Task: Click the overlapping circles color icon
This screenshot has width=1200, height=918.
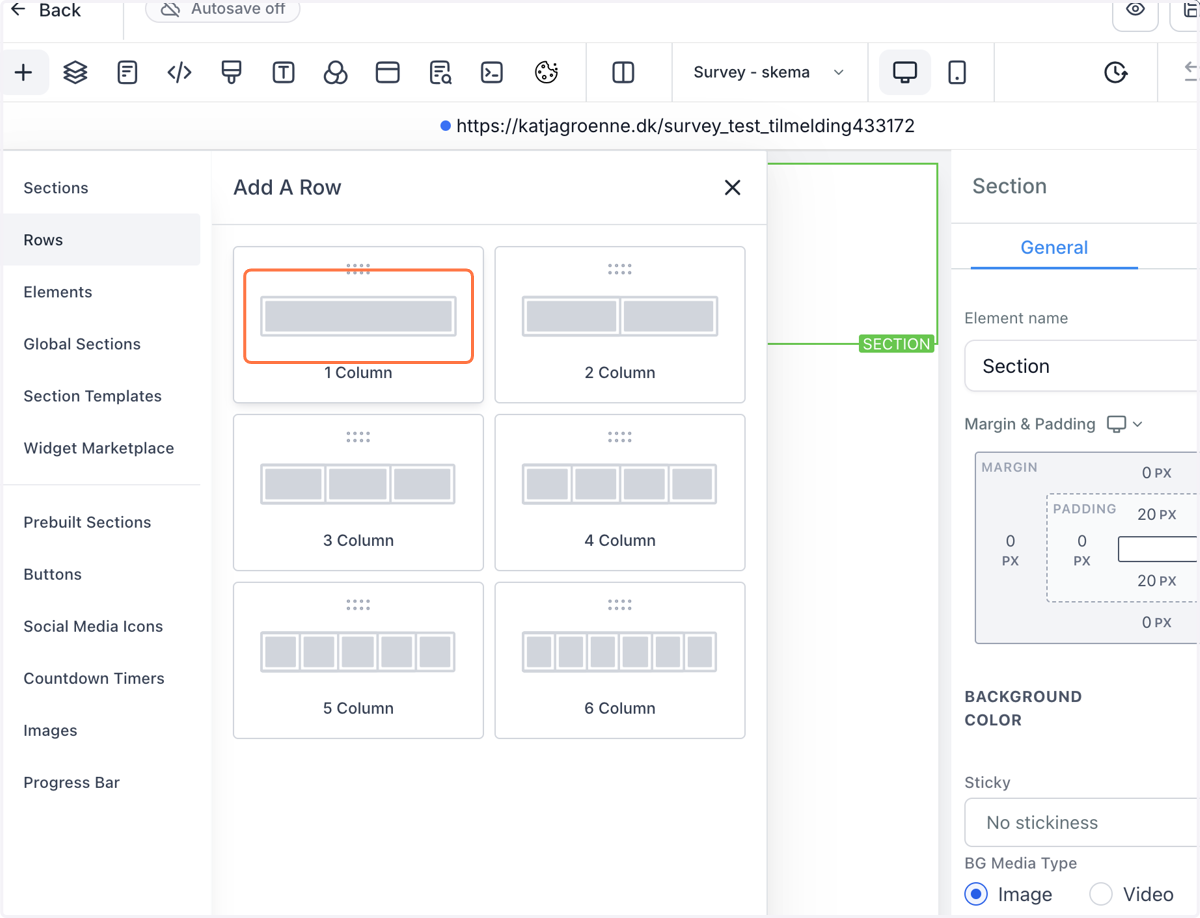Action: click(x=335, y=72)
